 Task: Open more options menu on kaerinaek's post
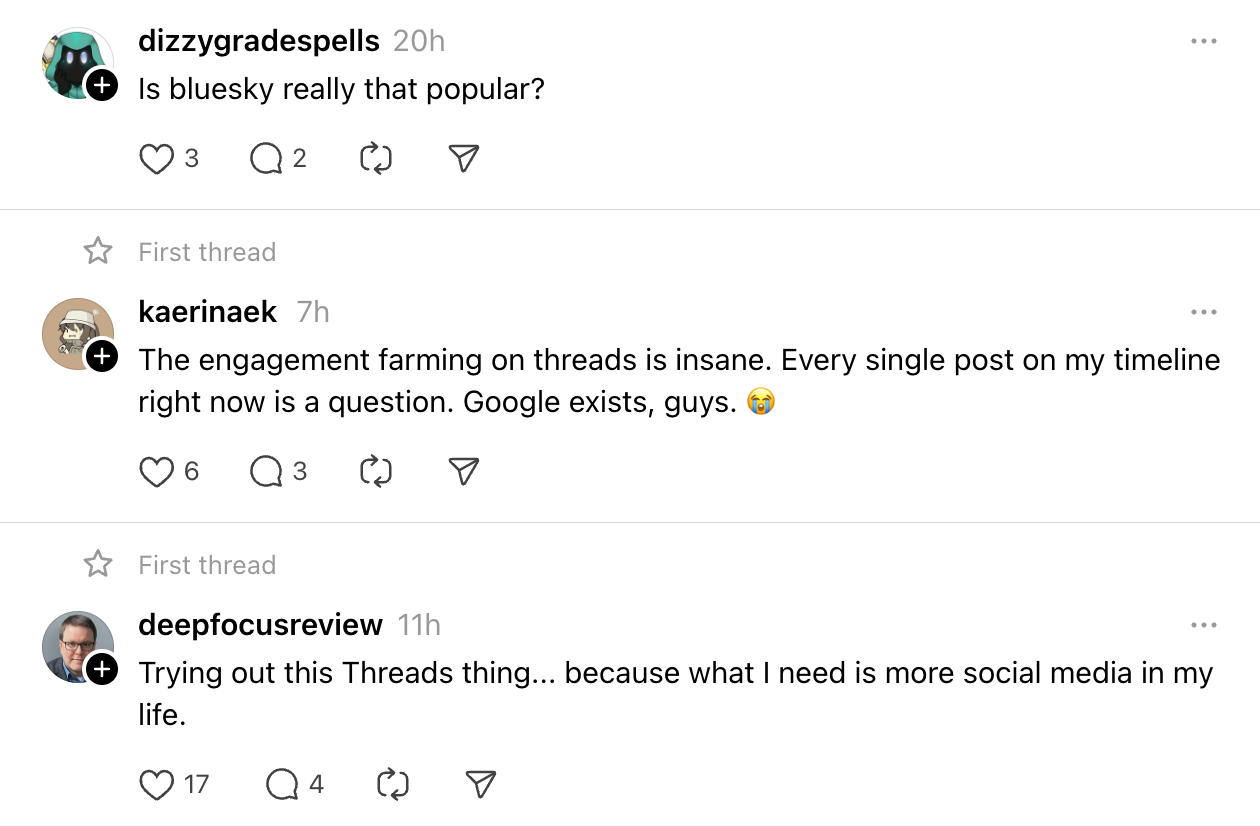(x=1203, y=313)
